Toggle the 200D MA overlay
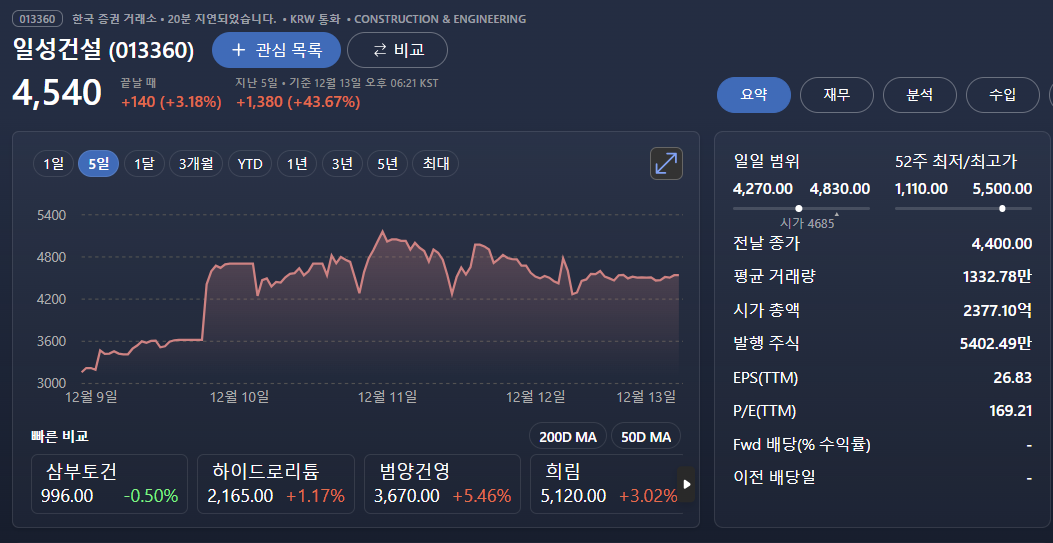1053x543 pixels. [567, 437]
